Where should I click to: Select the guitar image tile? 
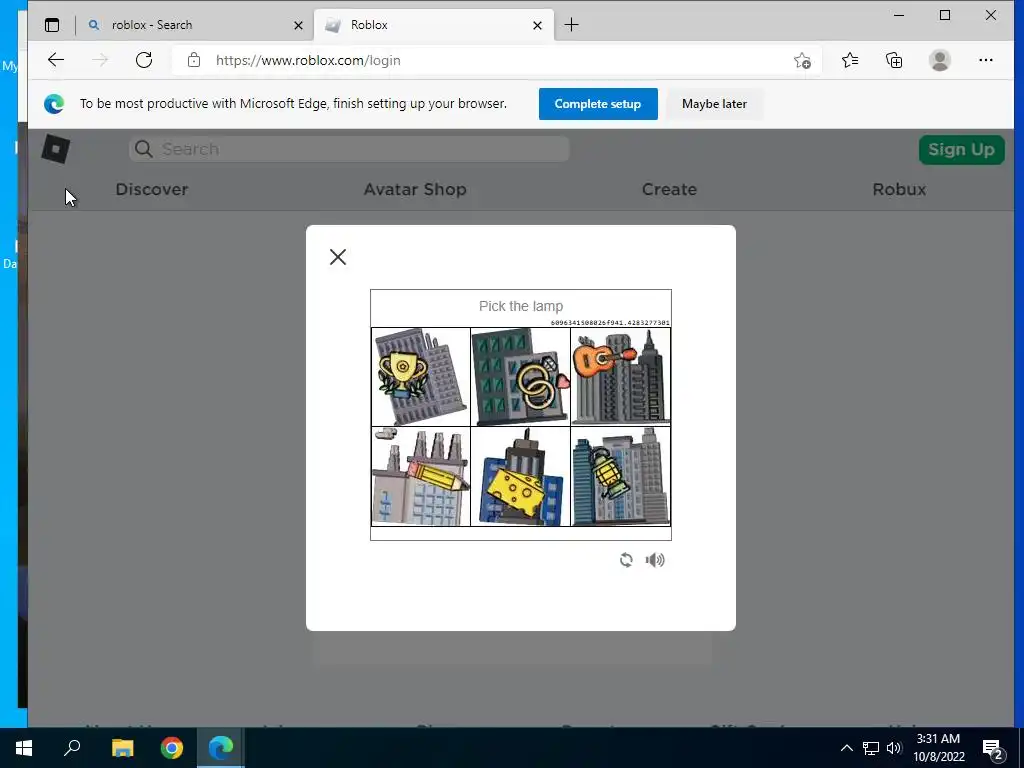[x=620, y=377]
